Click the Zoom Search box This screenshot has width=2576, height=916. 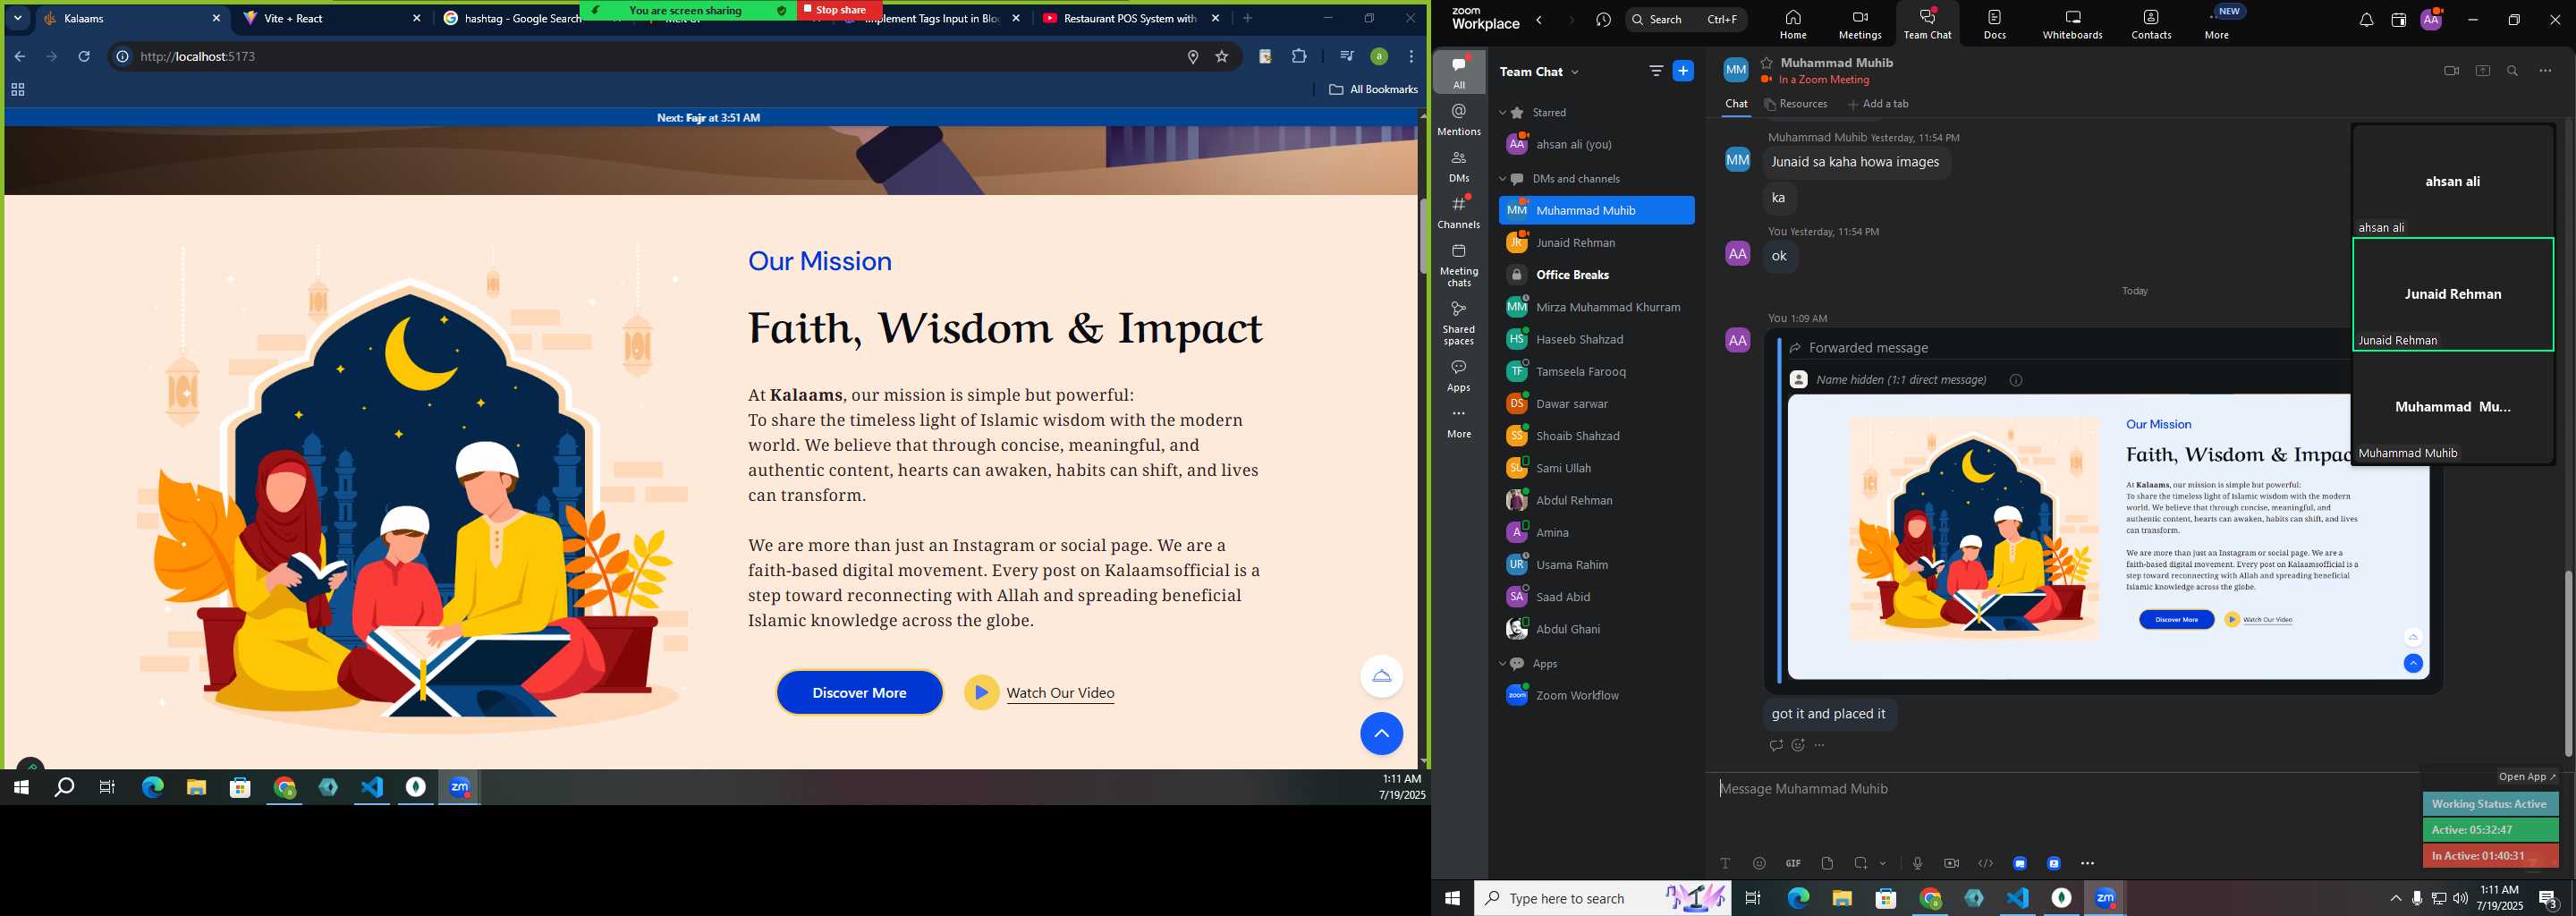(x=1686, y=20)
